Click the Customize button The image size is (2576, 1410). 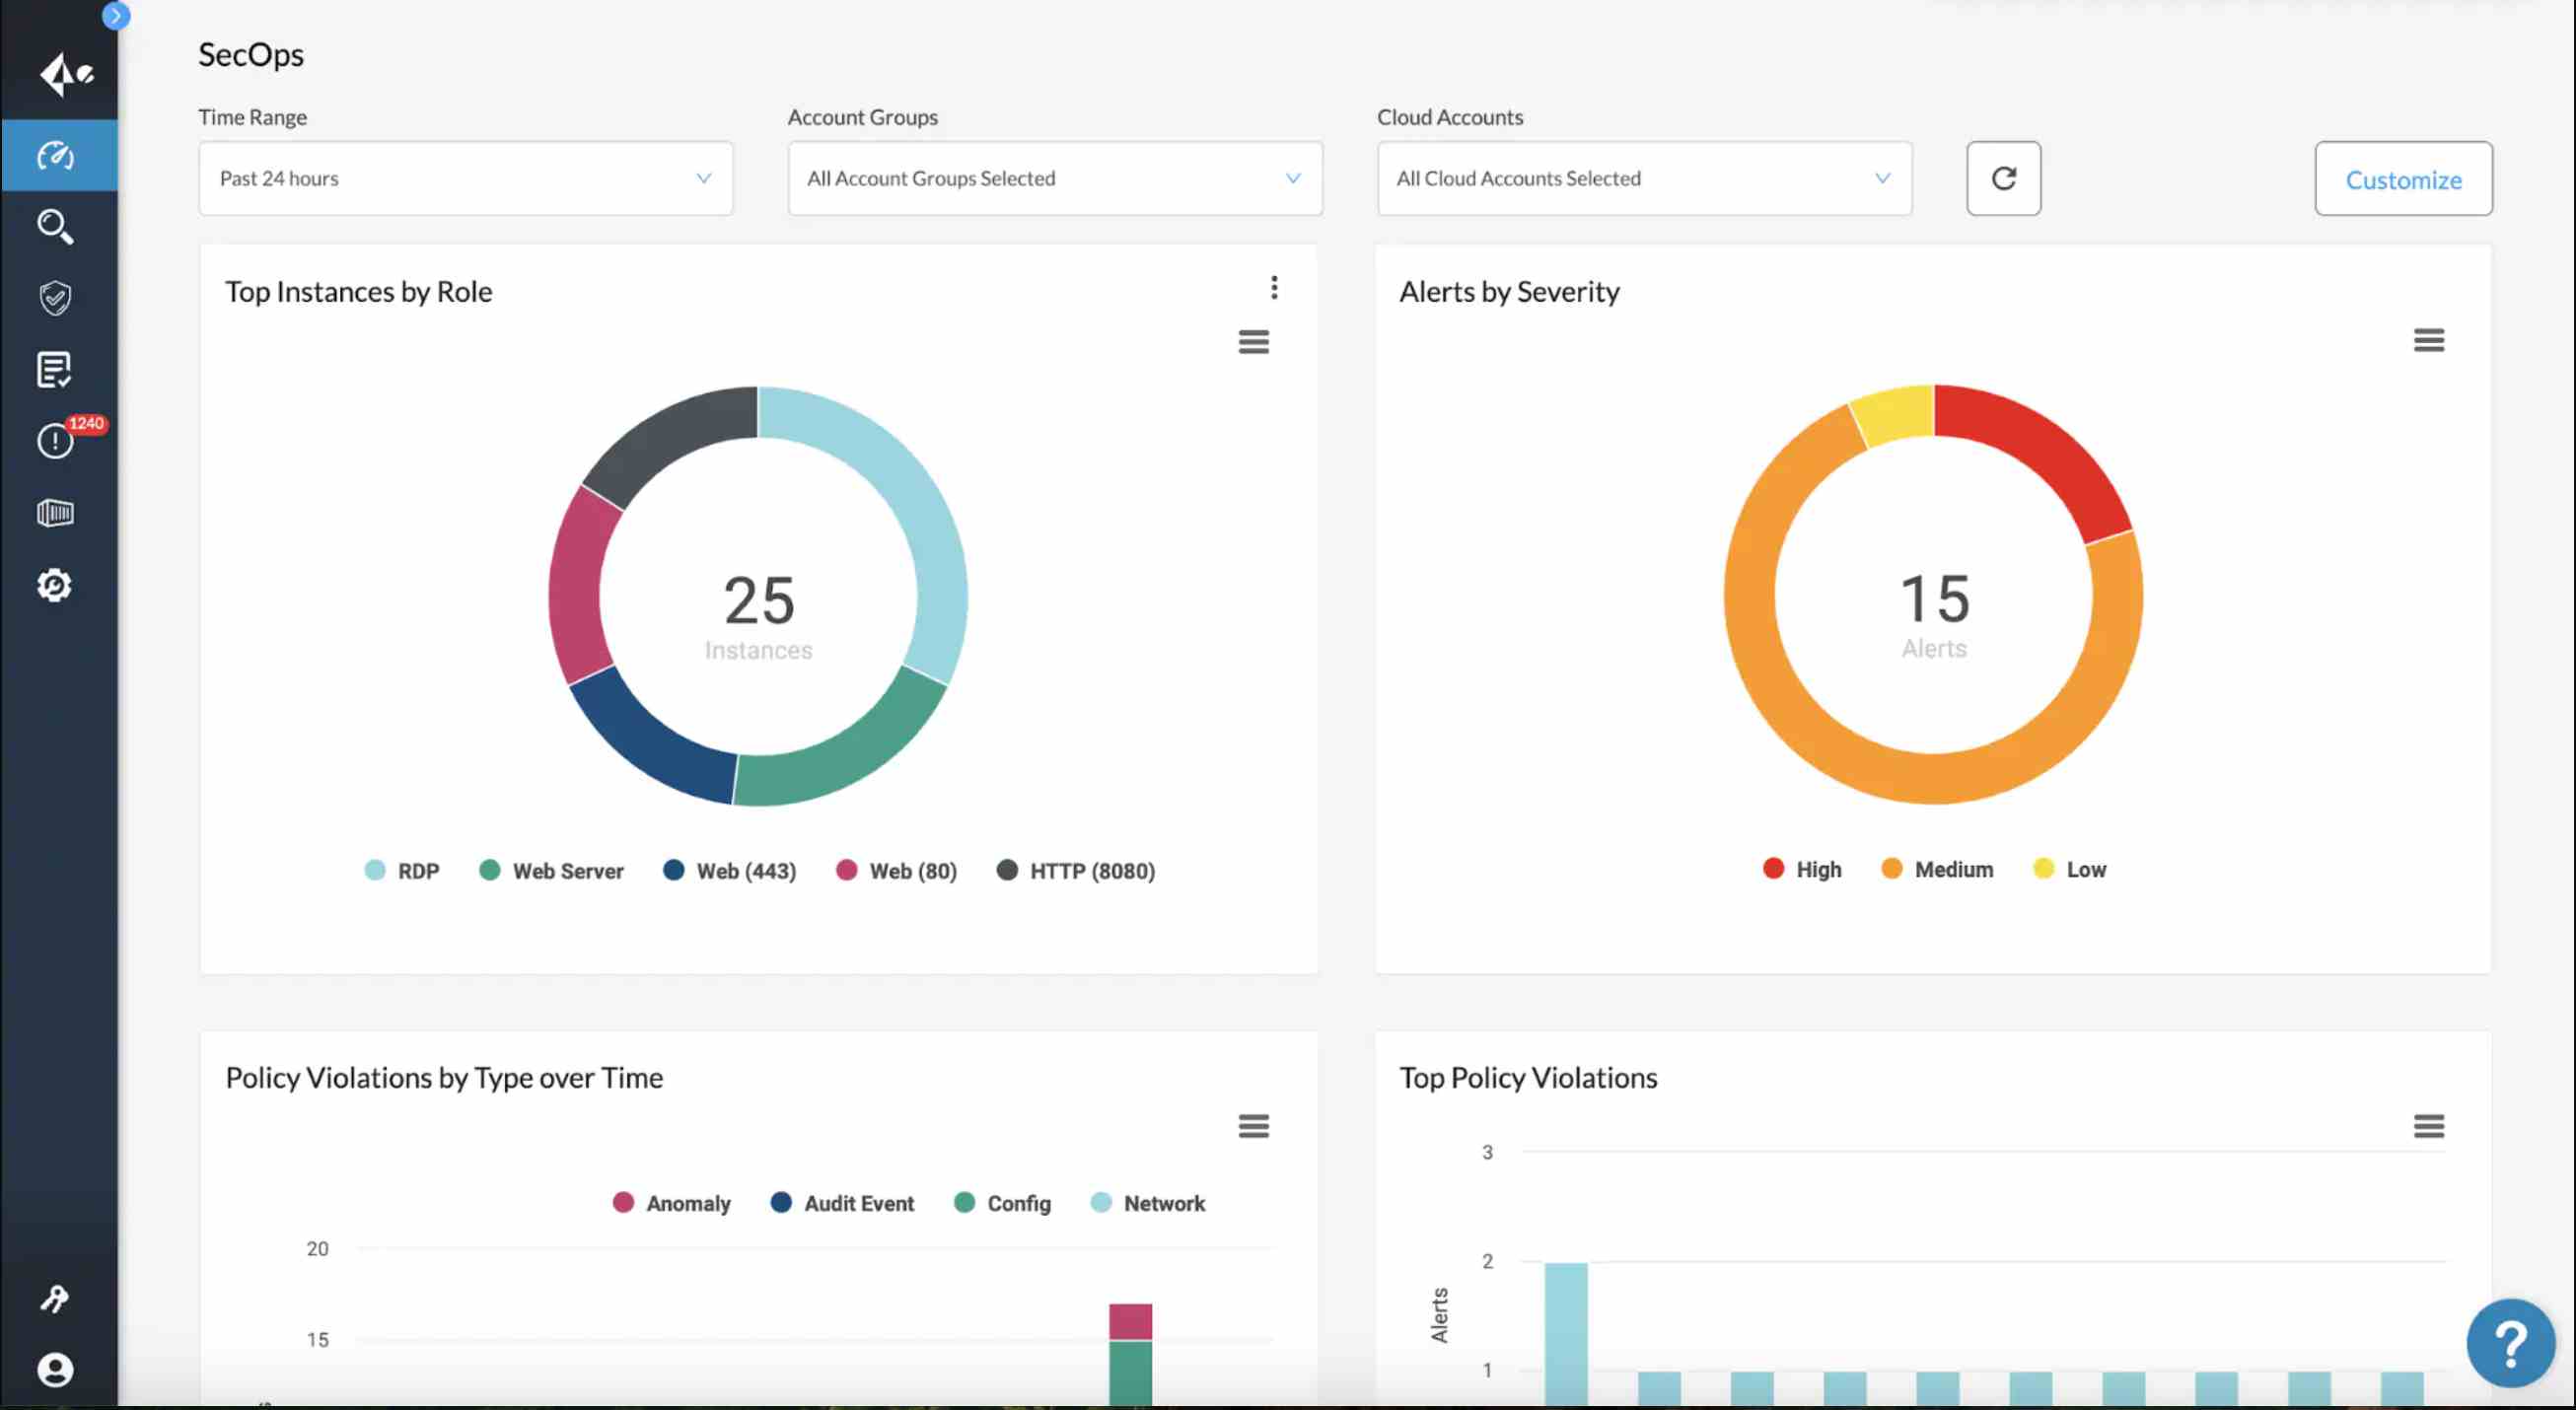2403,179
